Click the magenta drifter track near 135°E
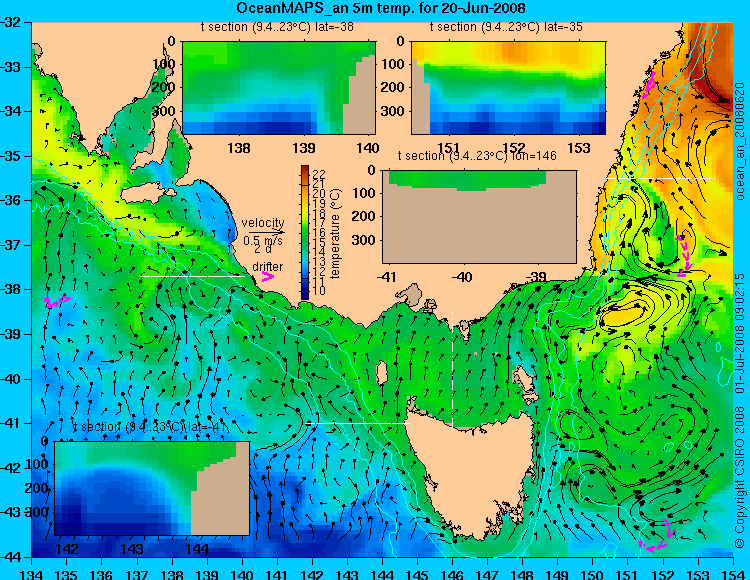Viewport: 750px width, 580px height. click(x=57, y=301)
